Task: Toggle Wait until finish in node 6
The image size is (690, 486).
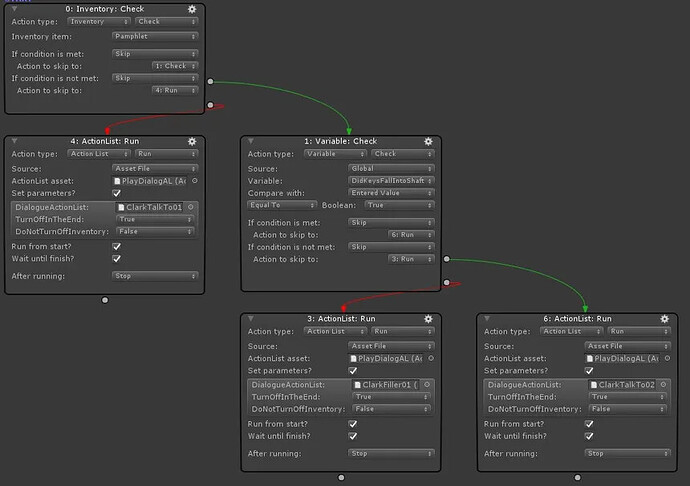Action: coord(589,436)
